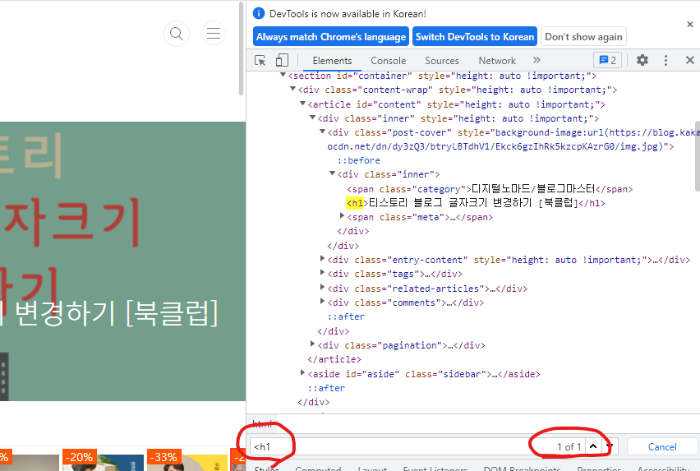Open the issues counter showing 2
Screen dimensions: 700x471
pos(608,61)
